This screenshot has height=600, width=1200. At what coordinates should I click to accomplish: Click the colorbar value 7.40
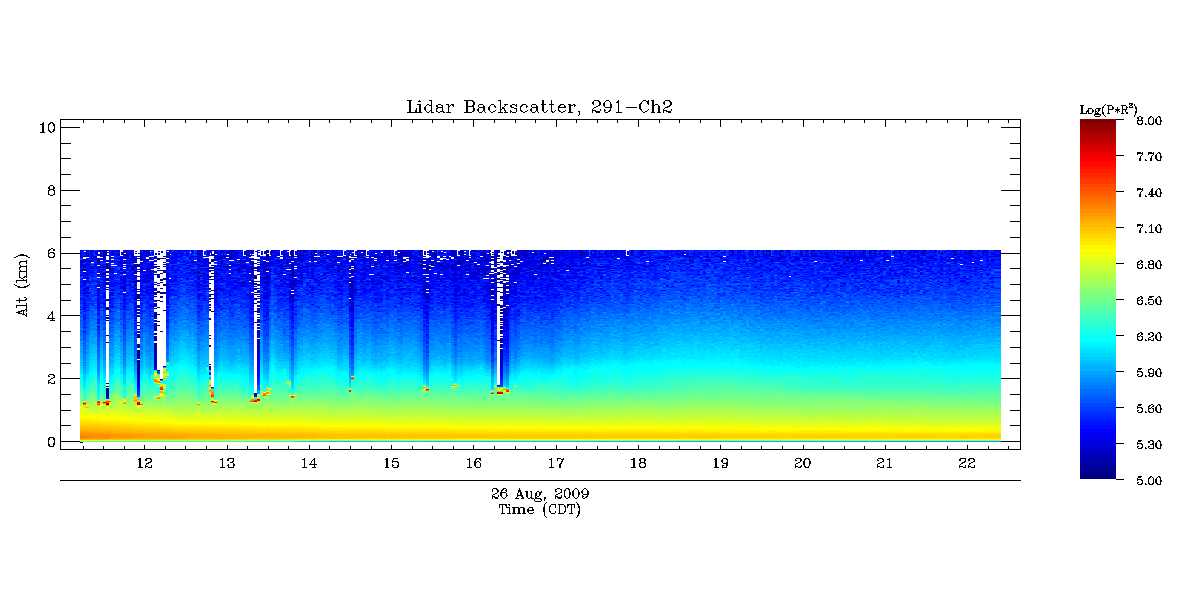(1149, 193)
